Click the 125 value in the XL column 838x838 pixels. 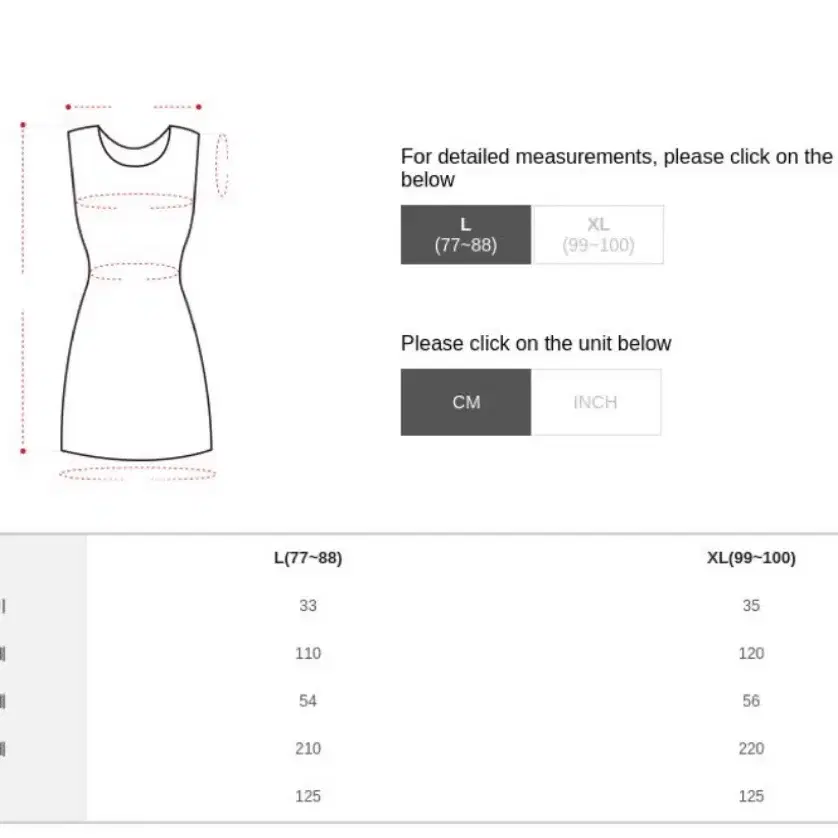[751, 796]
